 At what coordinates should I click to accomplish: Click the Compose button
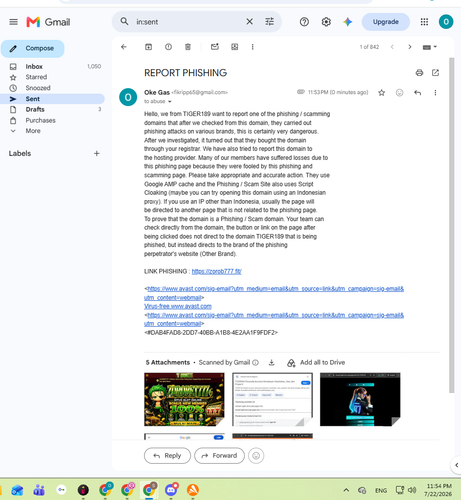coord(33,49)
